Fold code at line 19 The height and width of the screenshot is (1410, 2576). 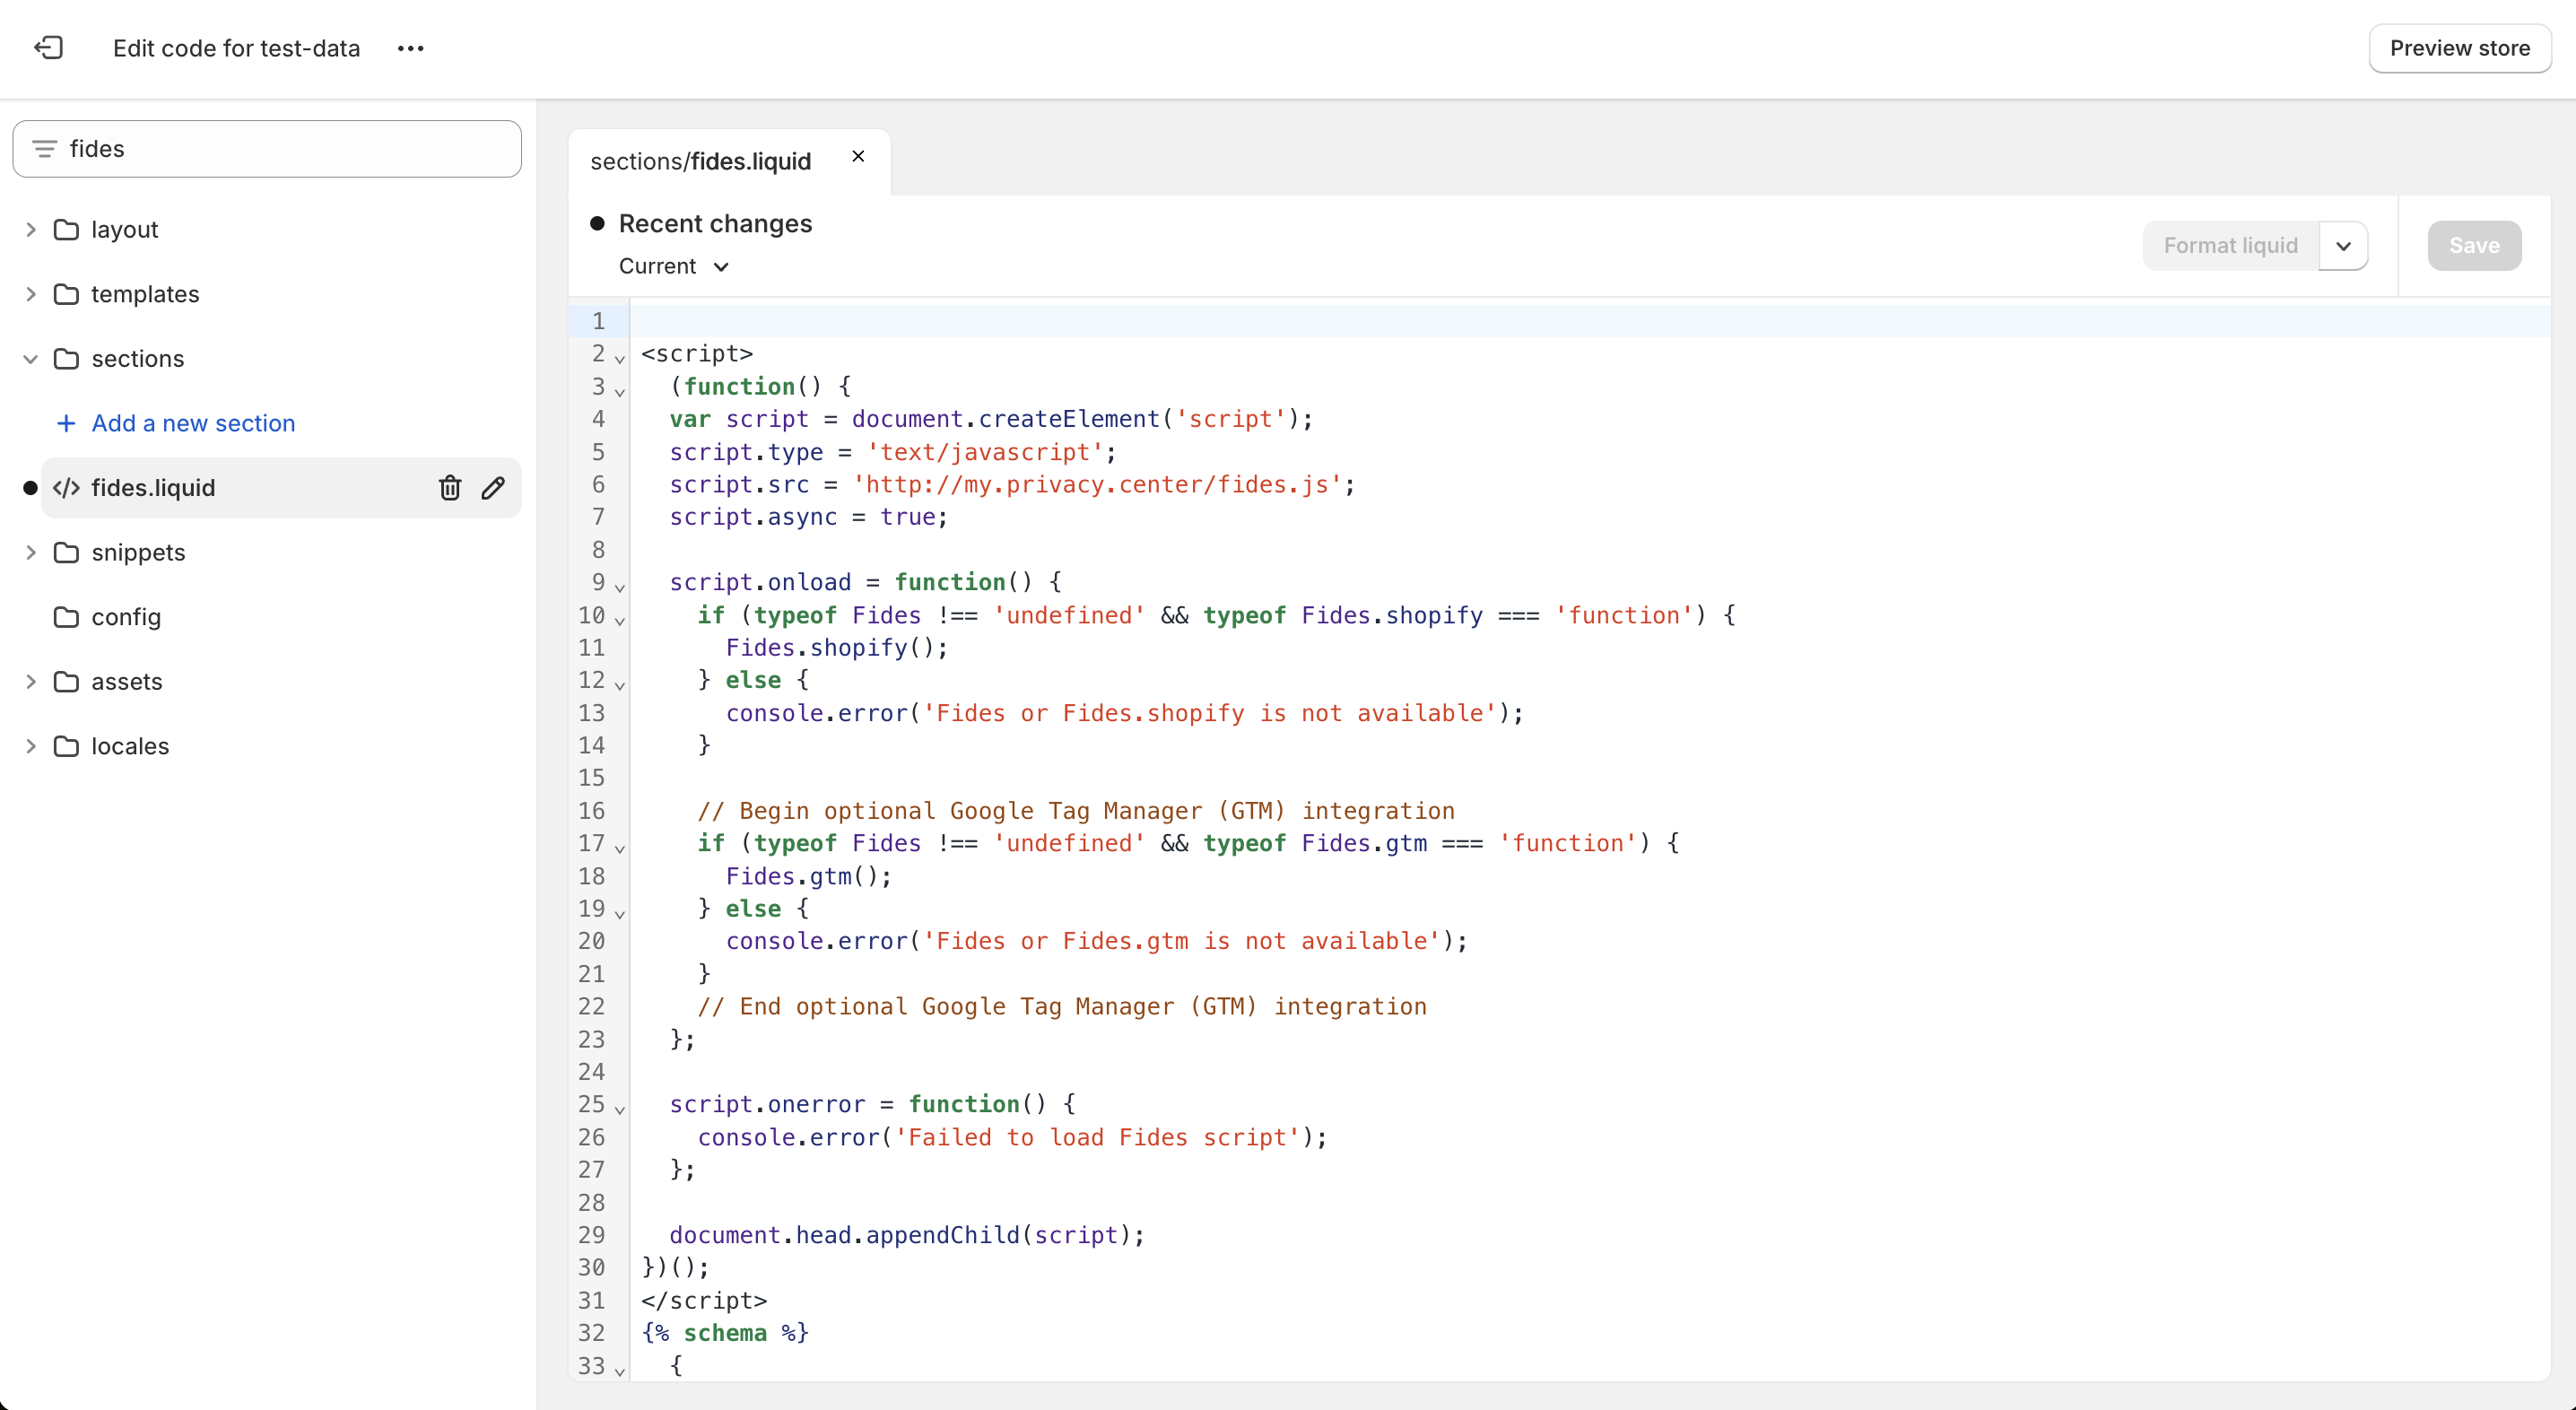pos(620,913)
